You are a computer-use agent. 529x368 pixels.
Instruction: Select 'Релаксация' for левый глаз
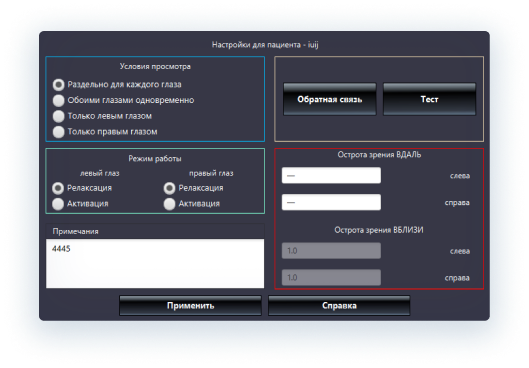(58, 188)
